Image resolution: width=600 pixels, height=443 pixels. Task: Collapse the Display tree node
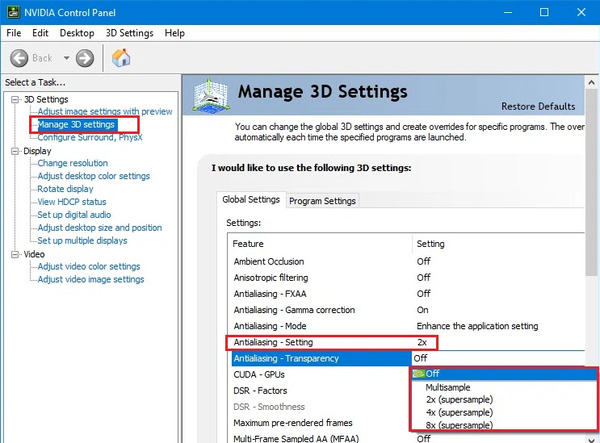point(15,151)
